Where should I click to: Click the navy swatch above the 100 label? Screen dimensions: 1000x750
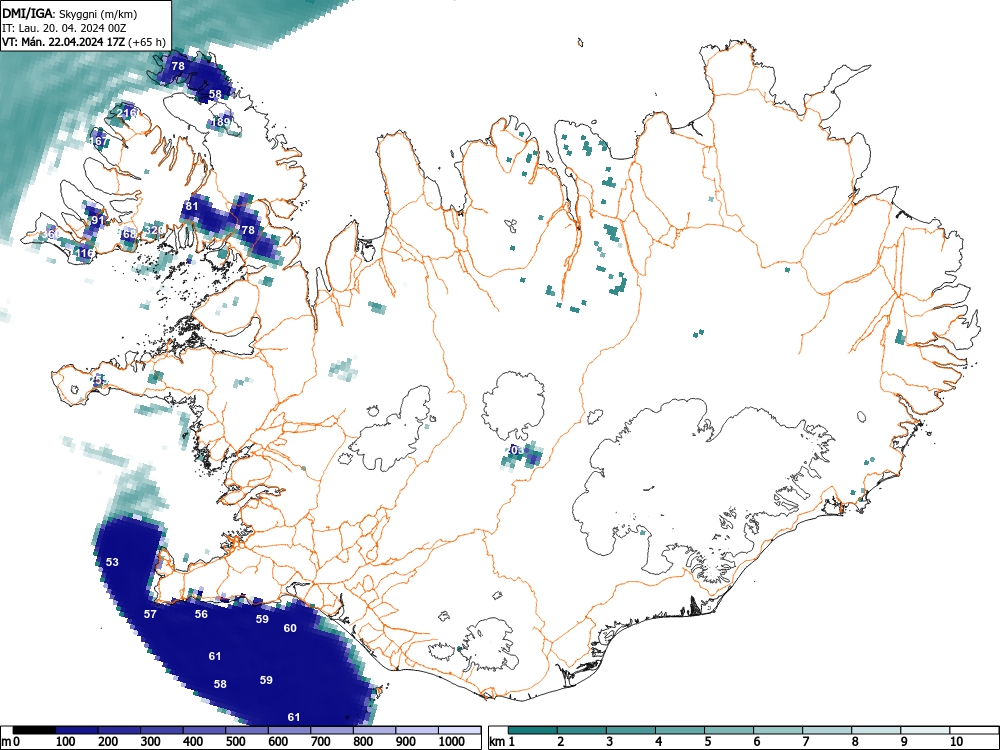click(x=77, y=730)
